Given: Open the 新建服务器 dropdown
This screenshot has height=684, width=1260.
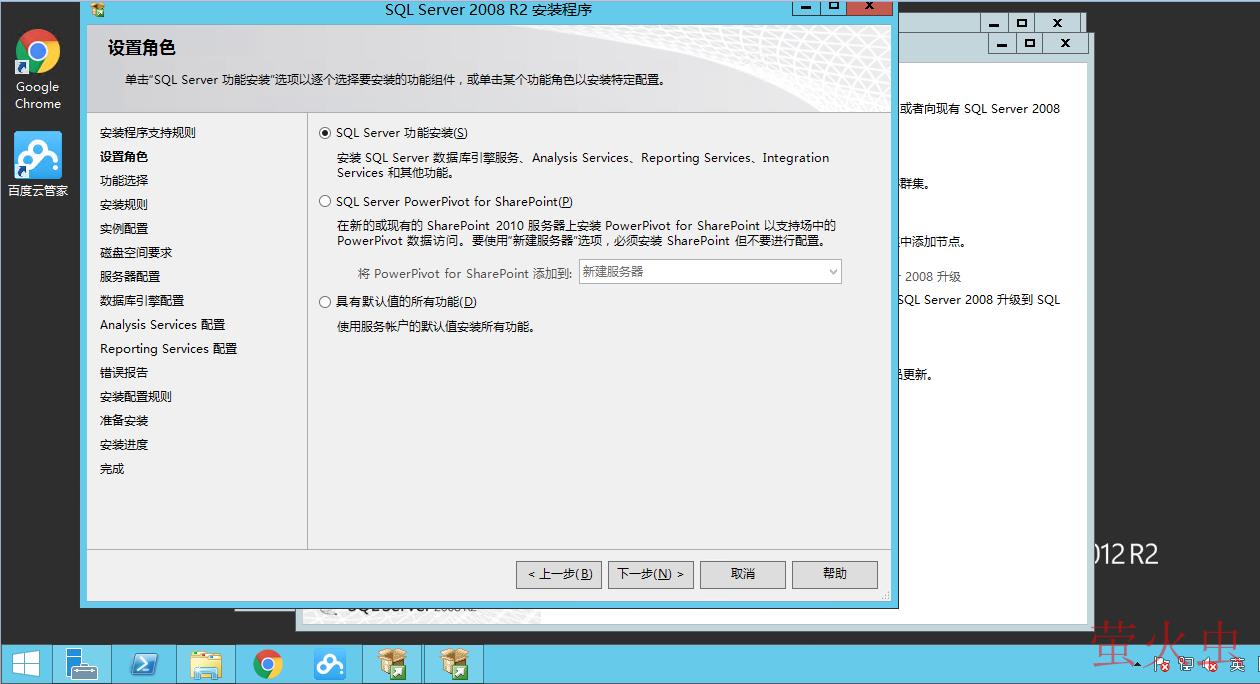Looking at the screenshot, I should point(710,271).
